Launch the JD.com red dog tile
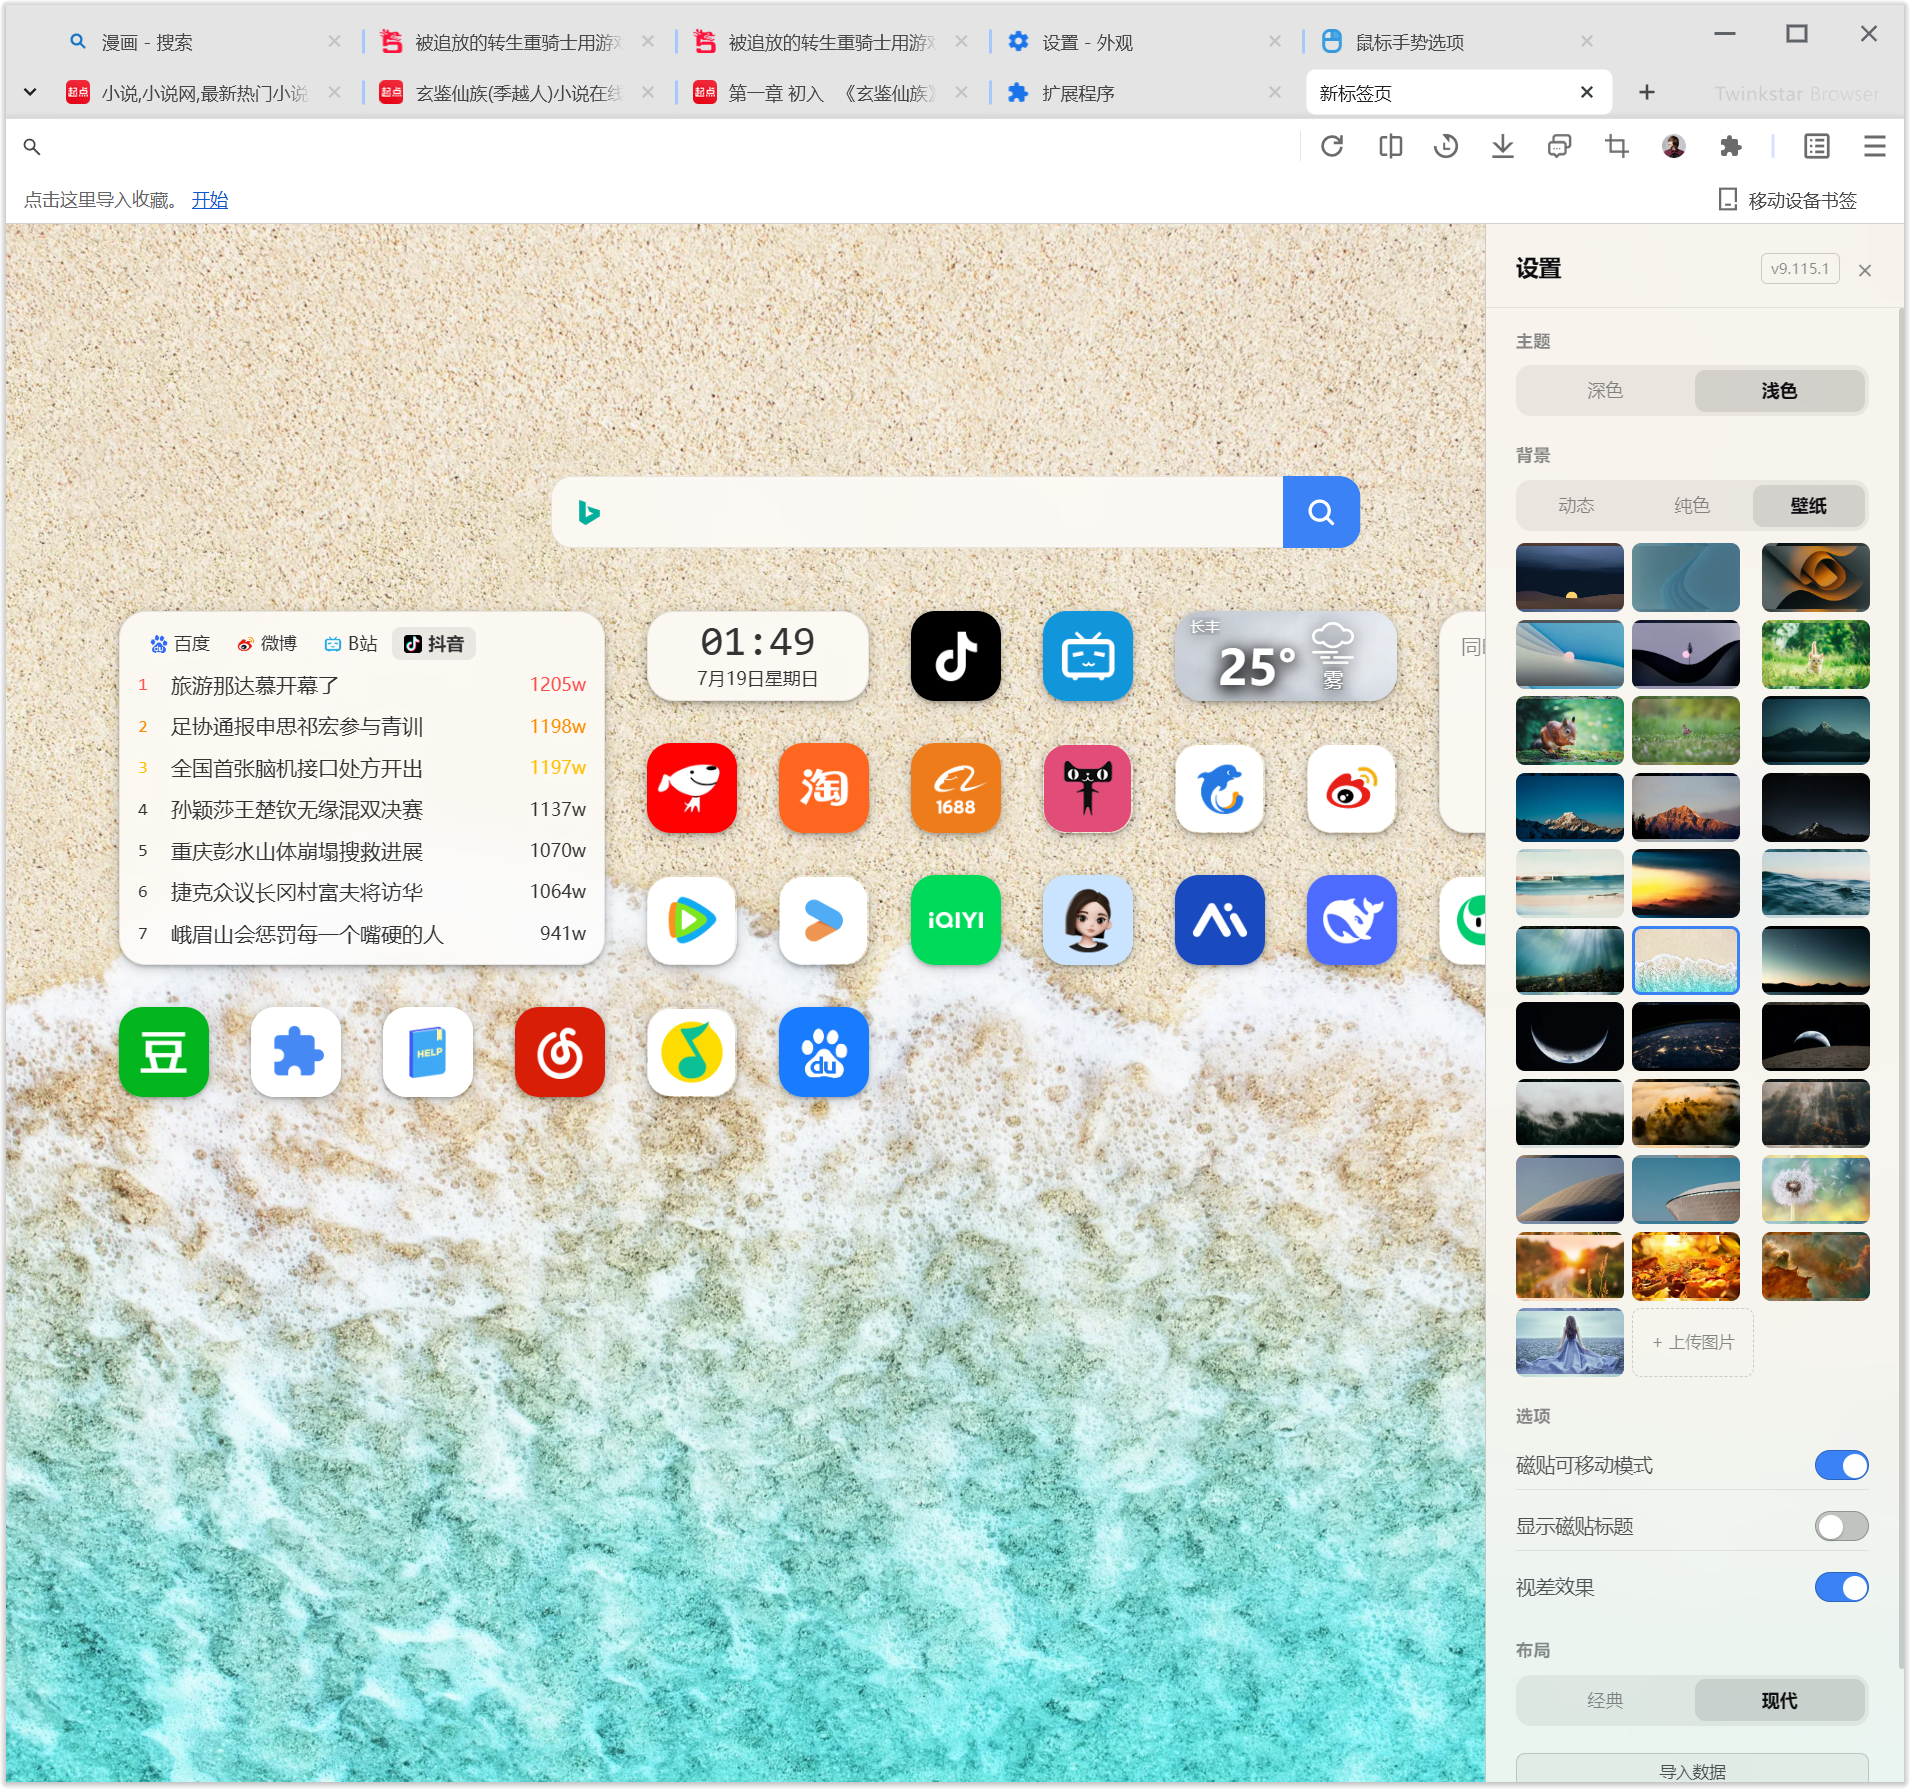Screen dimensions: 1910x1789 point(691,788)
